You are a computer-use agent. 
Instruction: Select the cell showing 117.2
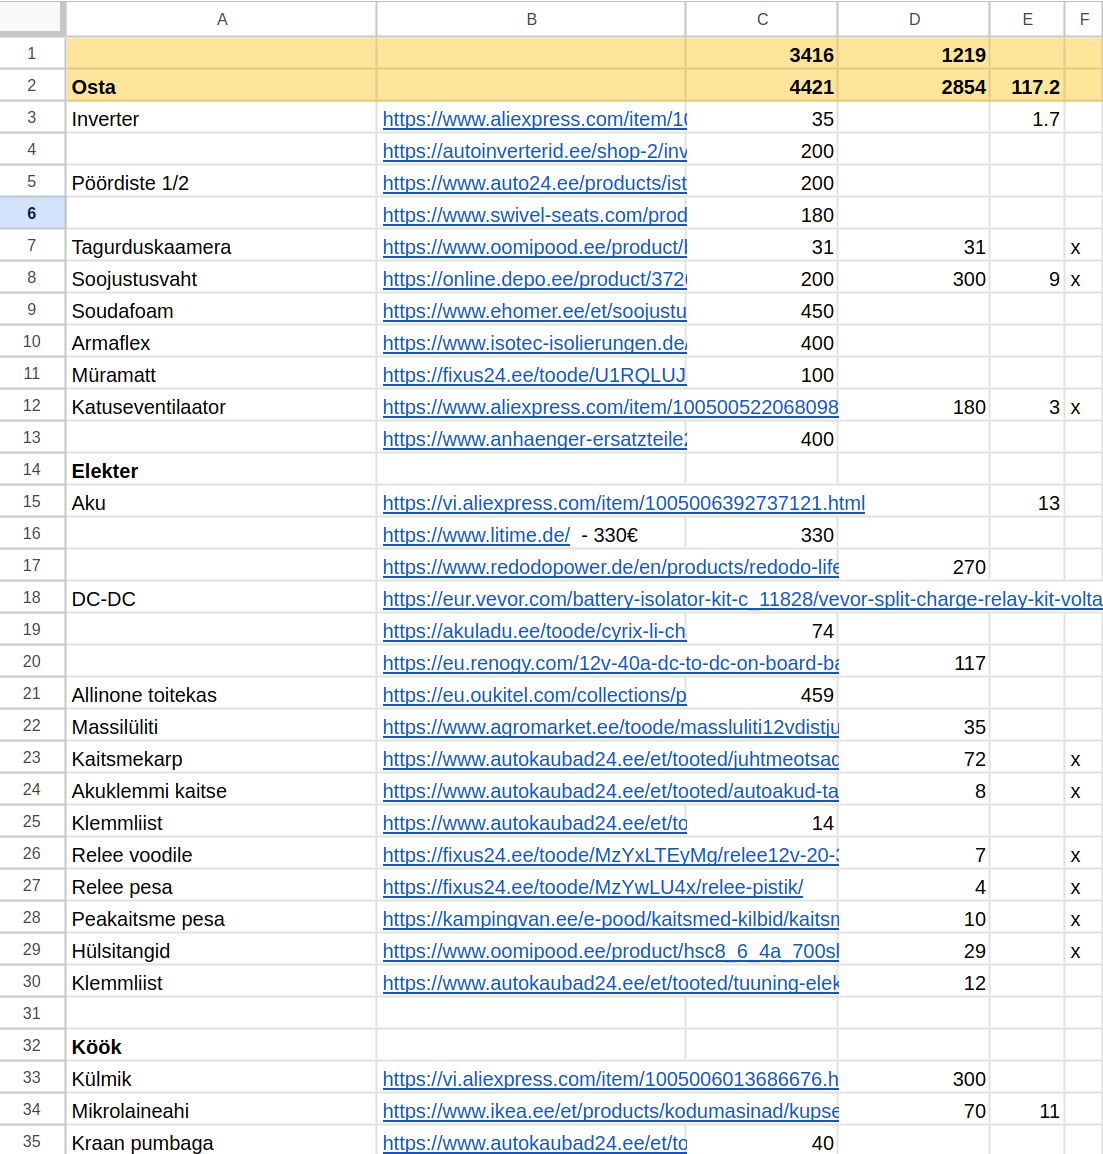coord(1027,87)
